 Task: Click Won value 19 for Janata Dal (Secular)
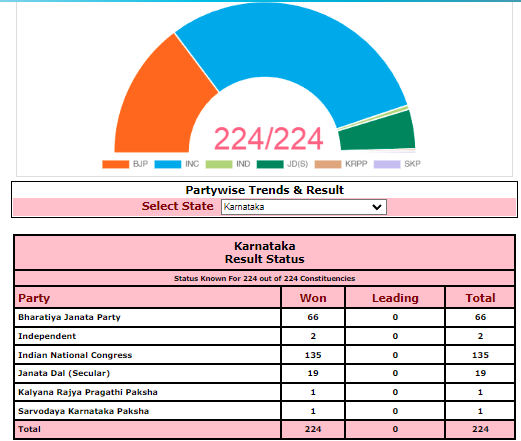pyautogui.click(x=313, y=373)
